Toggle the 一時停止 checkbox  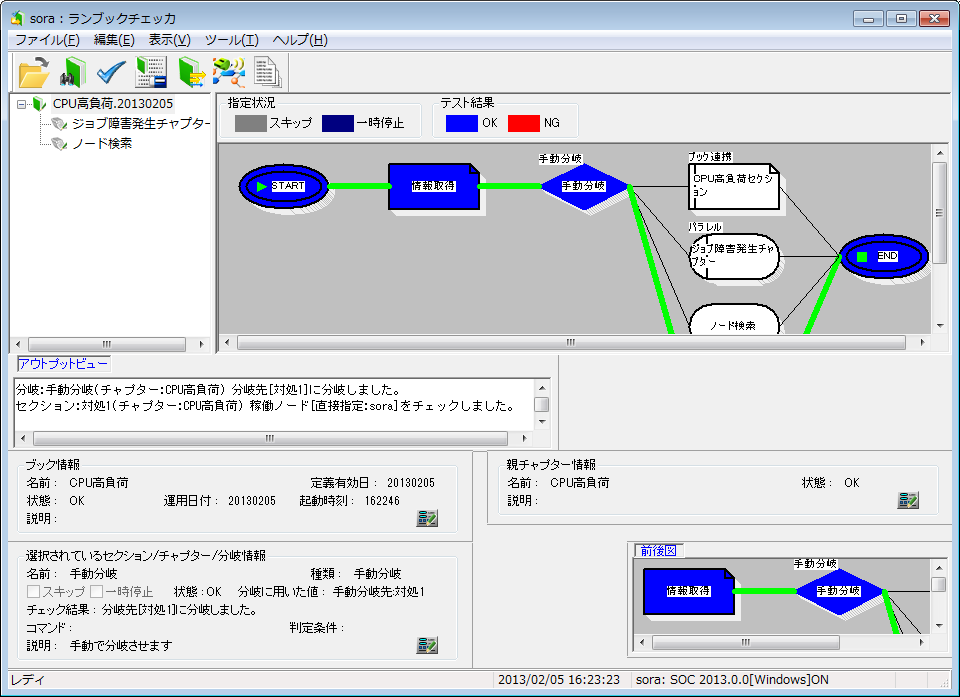pyautogui.click(x=96, y=592)
